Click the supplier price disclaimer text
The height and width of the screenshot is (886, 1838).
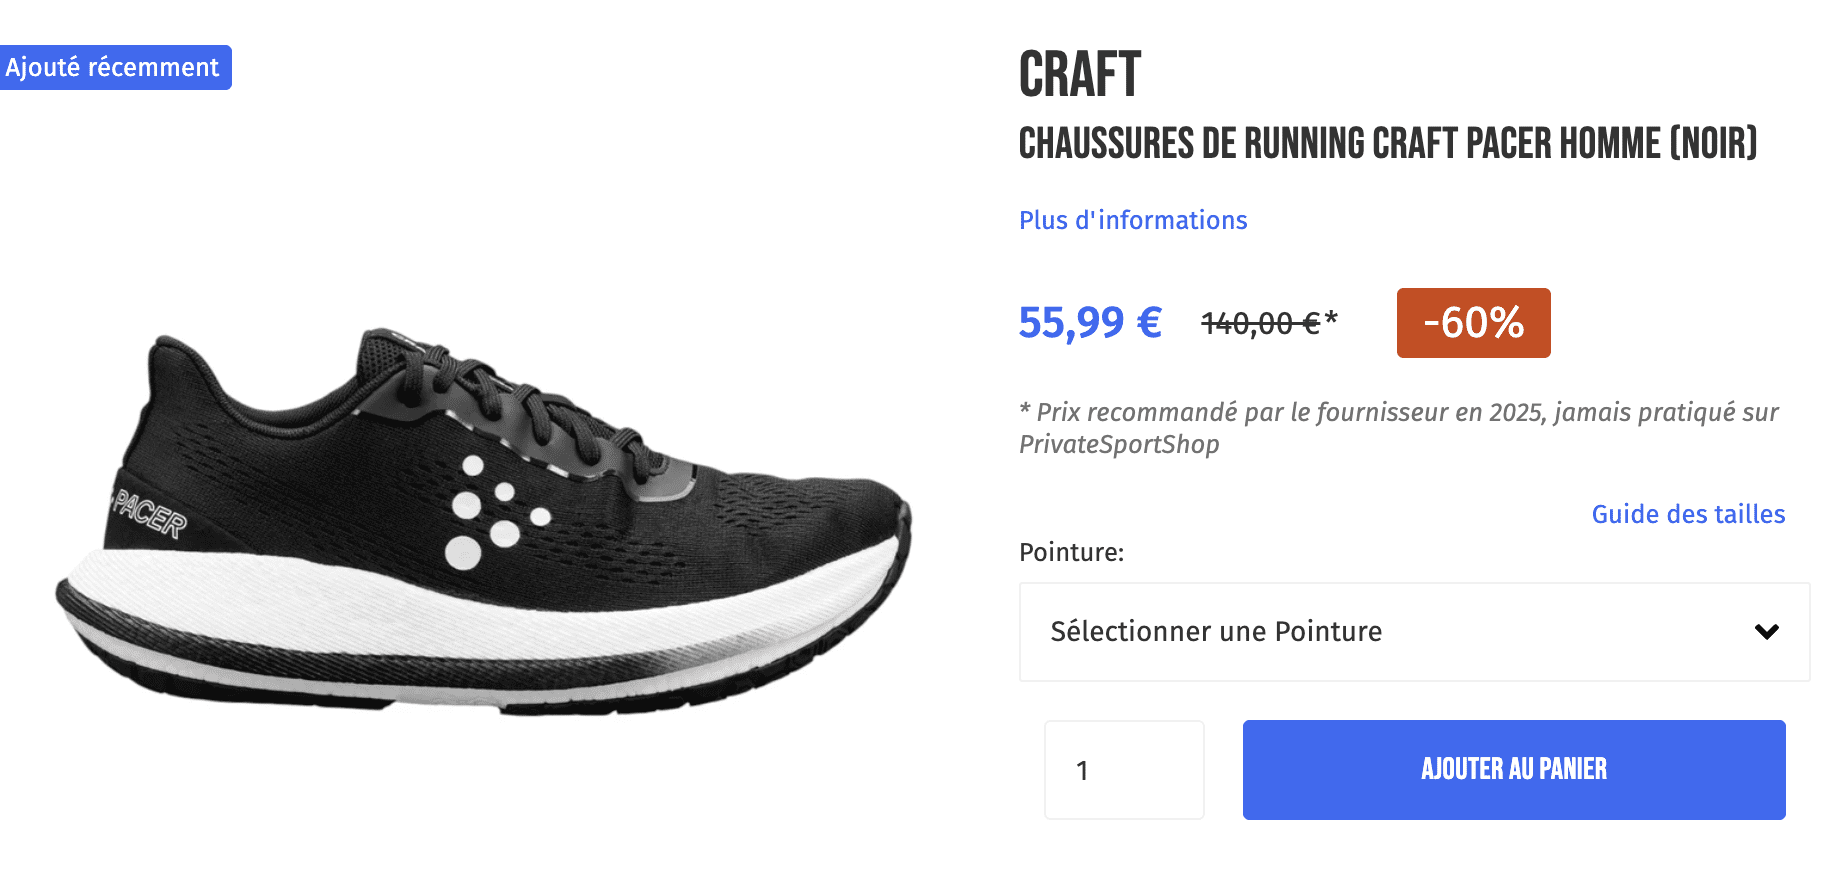1397,427
